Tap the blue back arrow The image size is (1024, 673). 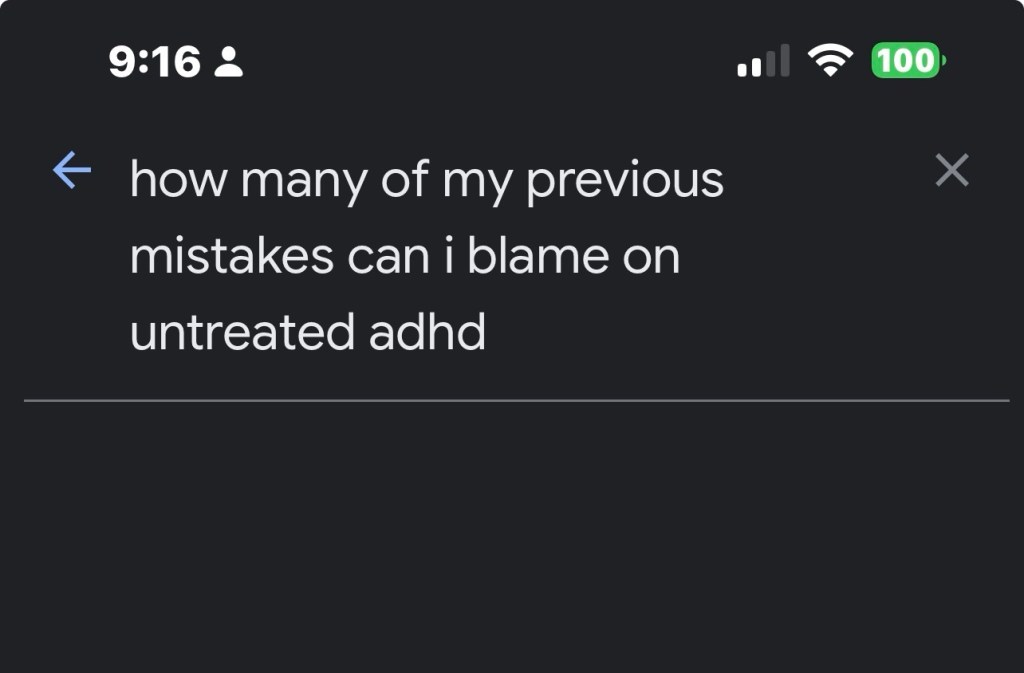tap(72, 172)
